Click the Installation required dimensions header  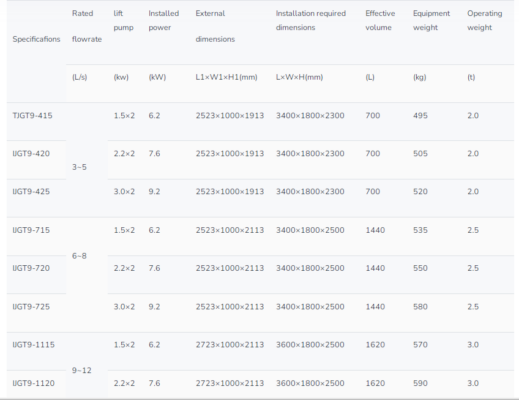tap(311, 20)
